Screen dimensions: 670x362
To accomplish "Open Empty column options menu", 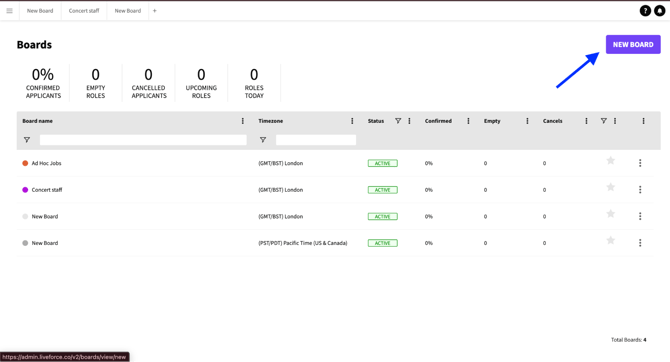I will 527,121.
